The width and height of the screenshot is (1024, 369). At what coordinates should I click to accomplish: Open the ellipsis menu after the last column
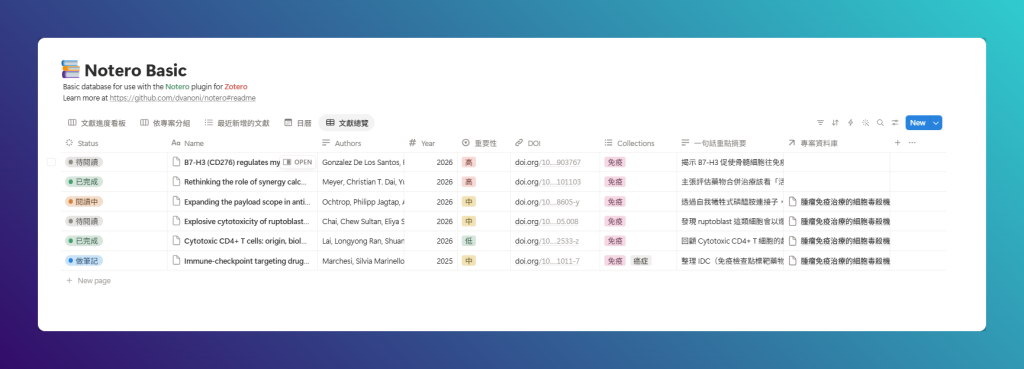pos(912,142)
